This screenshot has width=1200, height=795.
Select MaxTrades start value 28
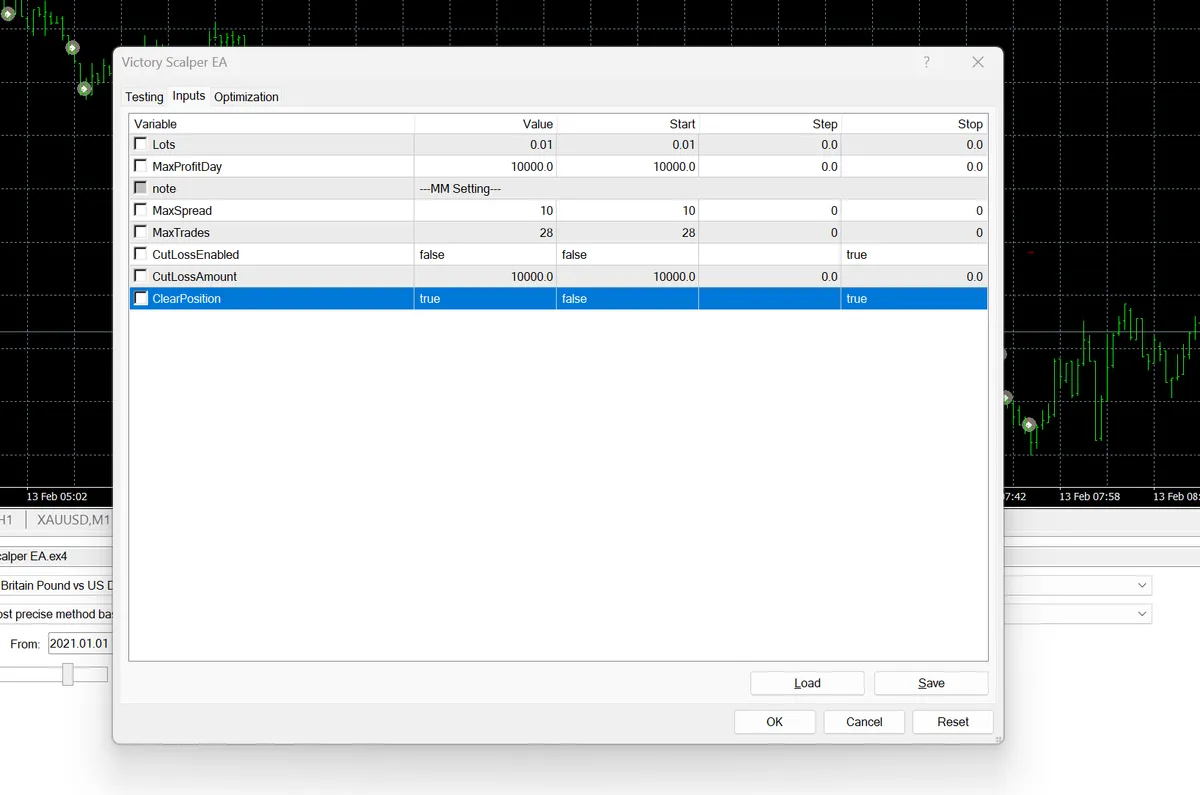[x=627, y=233]
